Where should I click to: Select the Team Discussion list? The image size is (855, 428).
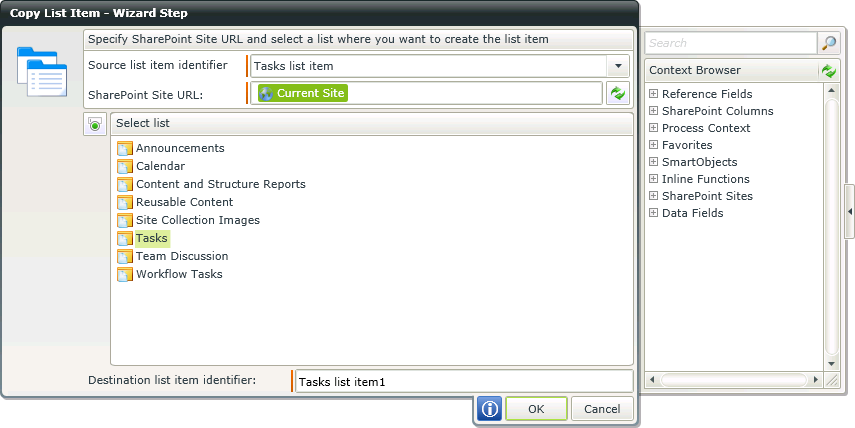coord(182,256)
